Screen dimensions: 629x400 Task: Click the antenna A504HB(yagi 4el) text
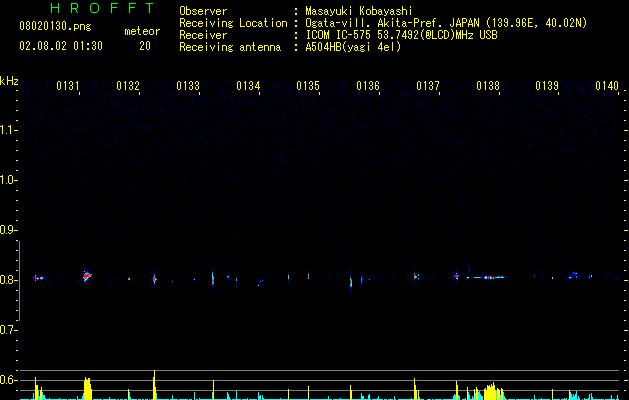(353, 47)
